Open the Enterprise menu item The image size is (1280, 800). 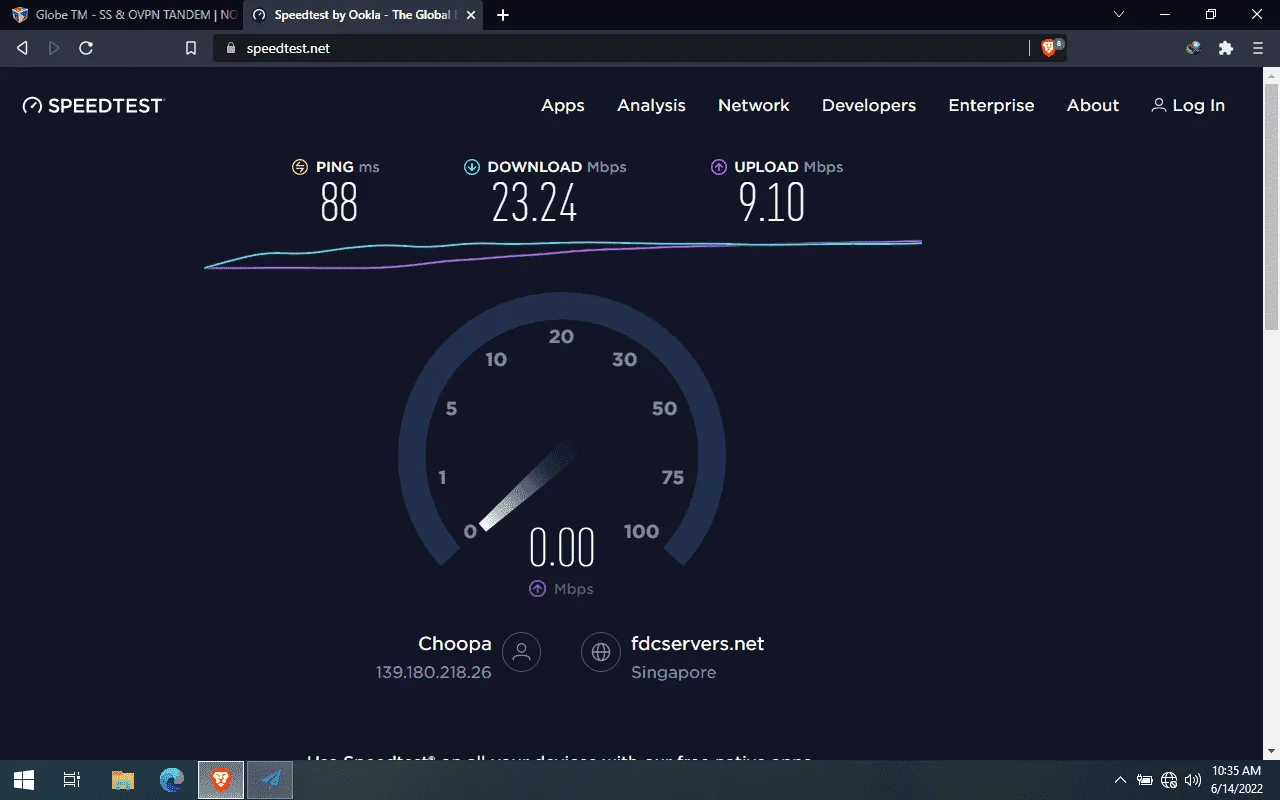point(991,105)
